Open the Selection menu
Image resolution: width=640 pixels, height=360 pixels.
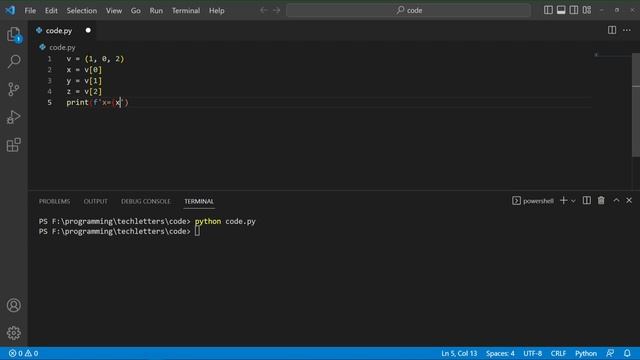(82, 11)
